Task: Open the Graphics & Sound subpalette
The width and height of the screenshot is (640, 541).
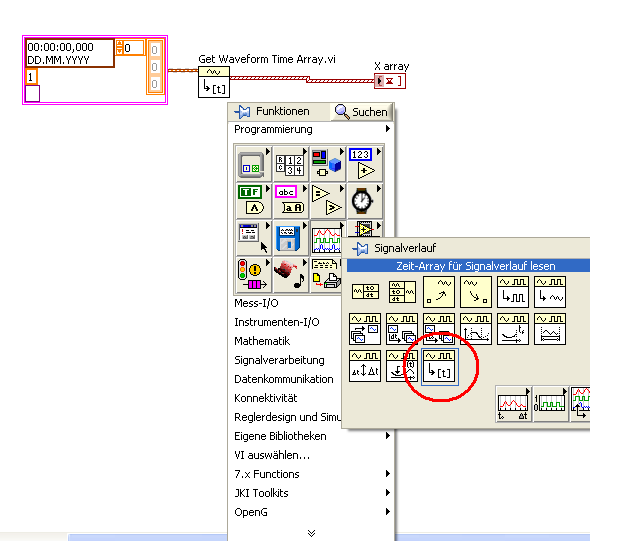Action: click(290, 275)
